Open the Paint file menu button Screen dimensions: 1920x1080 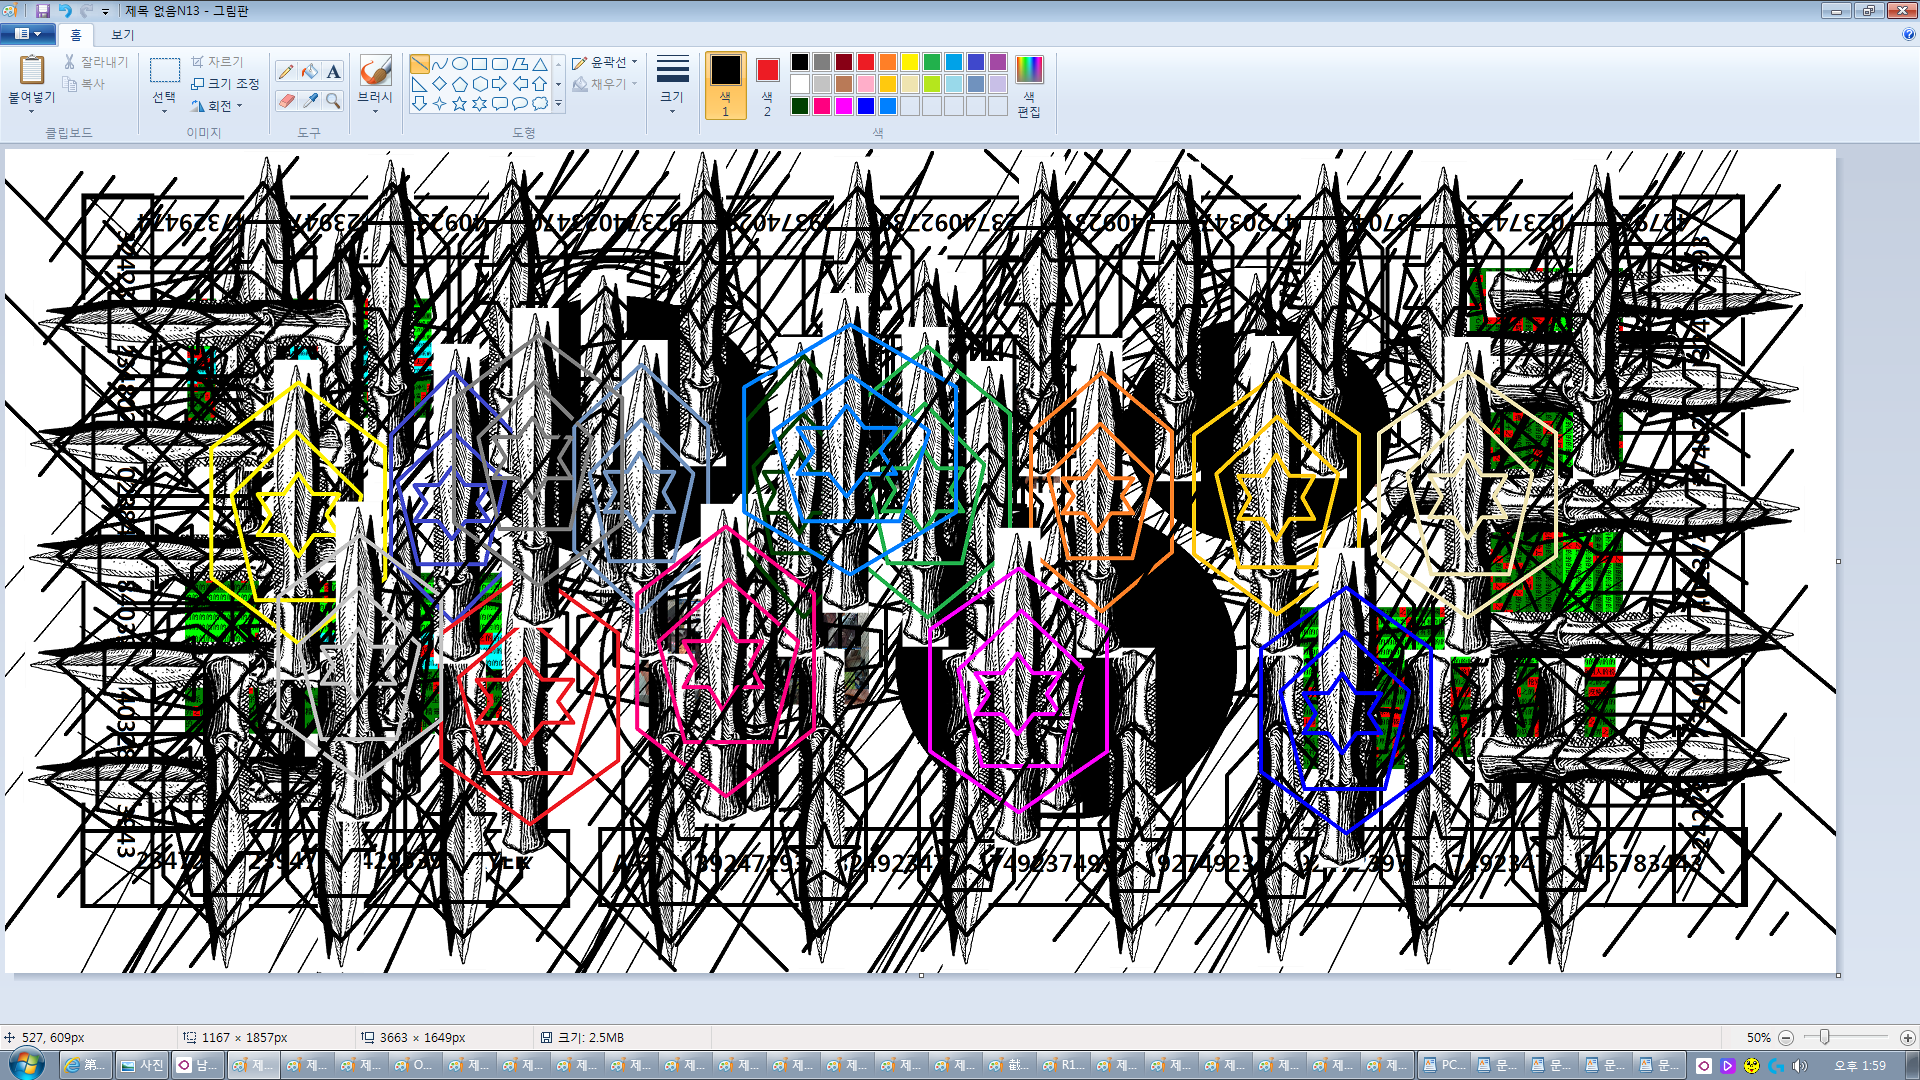tap(27, 34)
